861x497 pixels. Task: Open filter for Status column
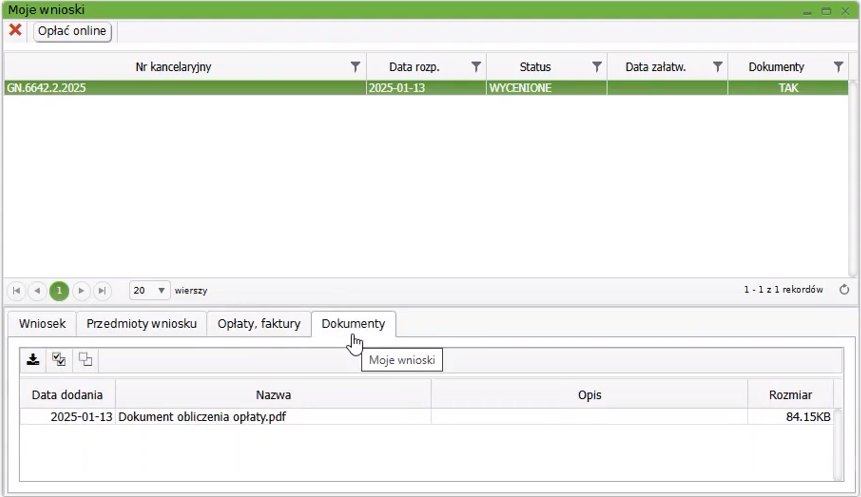tap(597, 67)
